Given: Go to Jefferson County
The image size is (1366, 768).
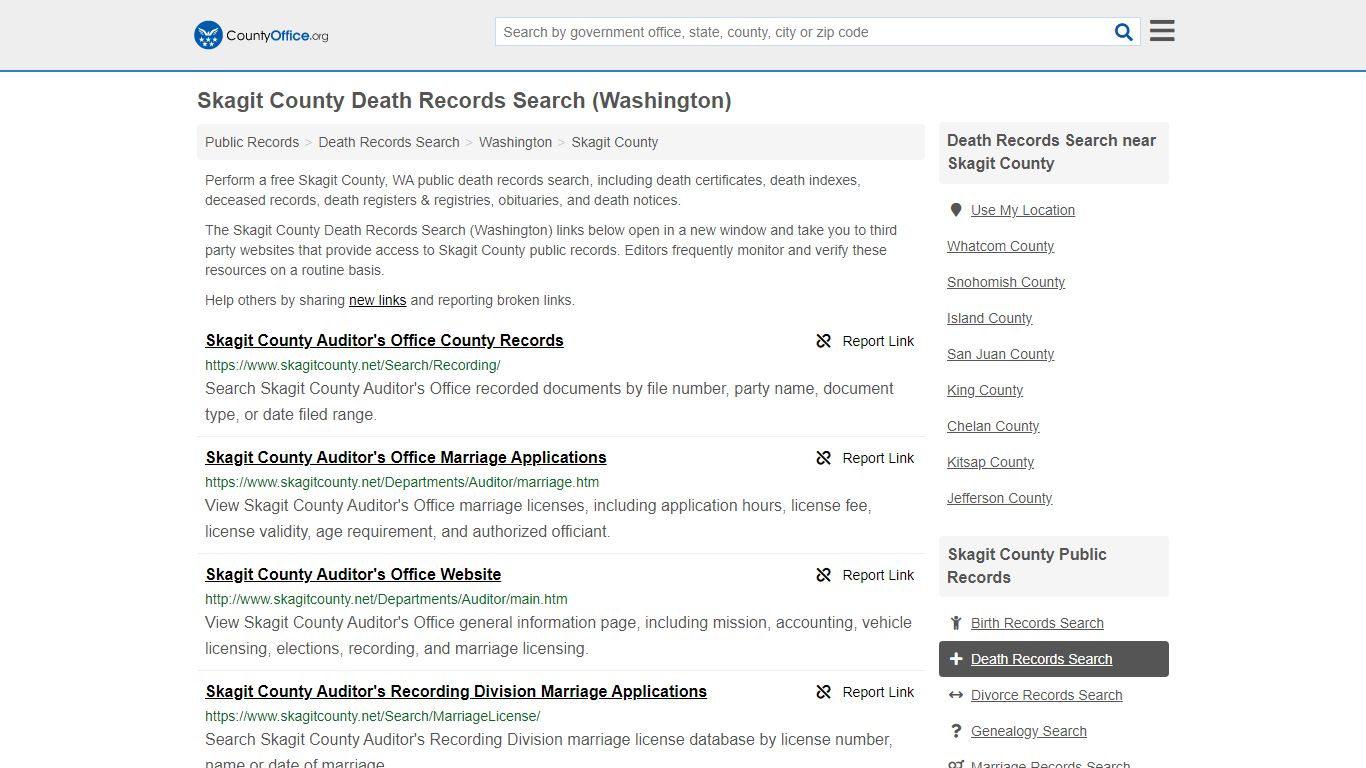Looking at the screenshot, I should click(x=999, y=498).
